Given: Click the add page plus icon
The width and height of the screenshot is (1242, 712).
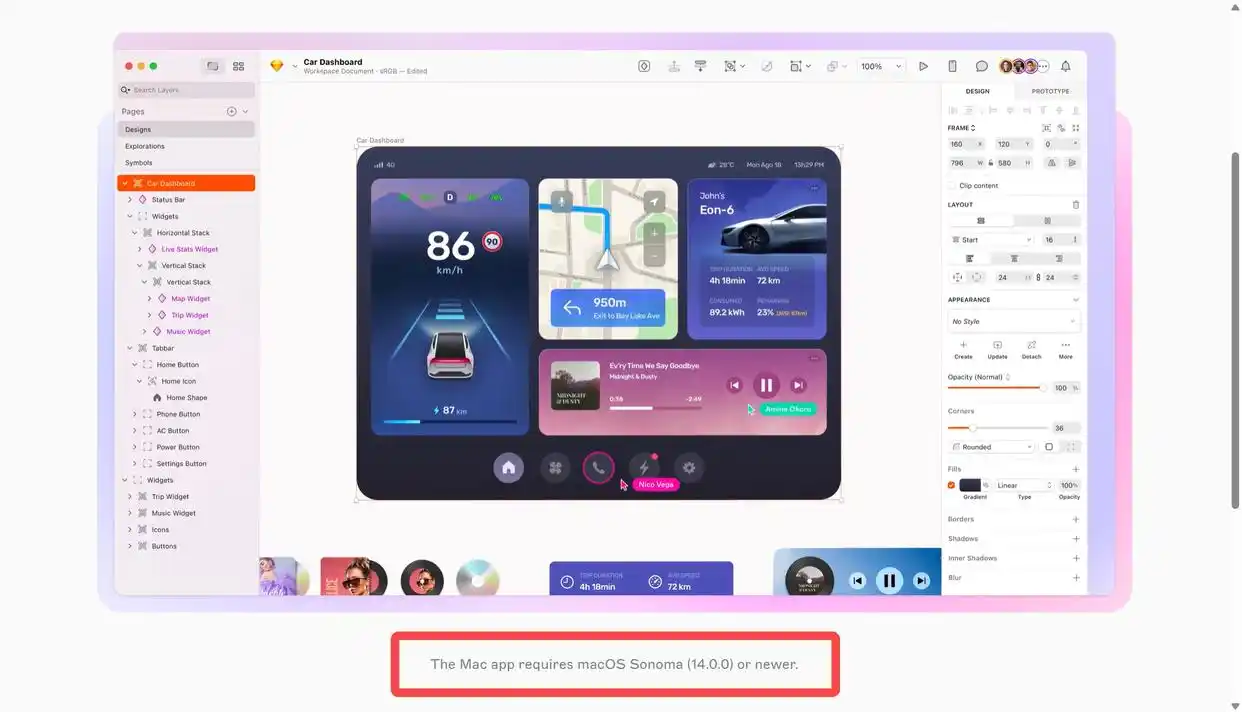Looking at the screenshot, I should coord(231,112).
